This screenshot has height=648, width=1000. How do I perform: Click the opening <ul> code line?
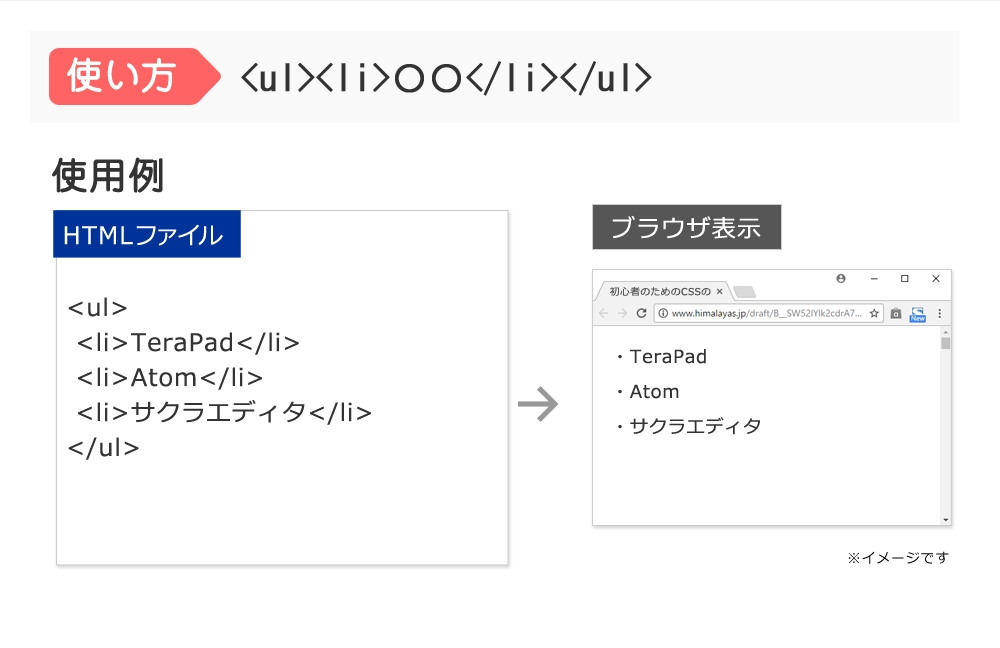click(98, 308)
